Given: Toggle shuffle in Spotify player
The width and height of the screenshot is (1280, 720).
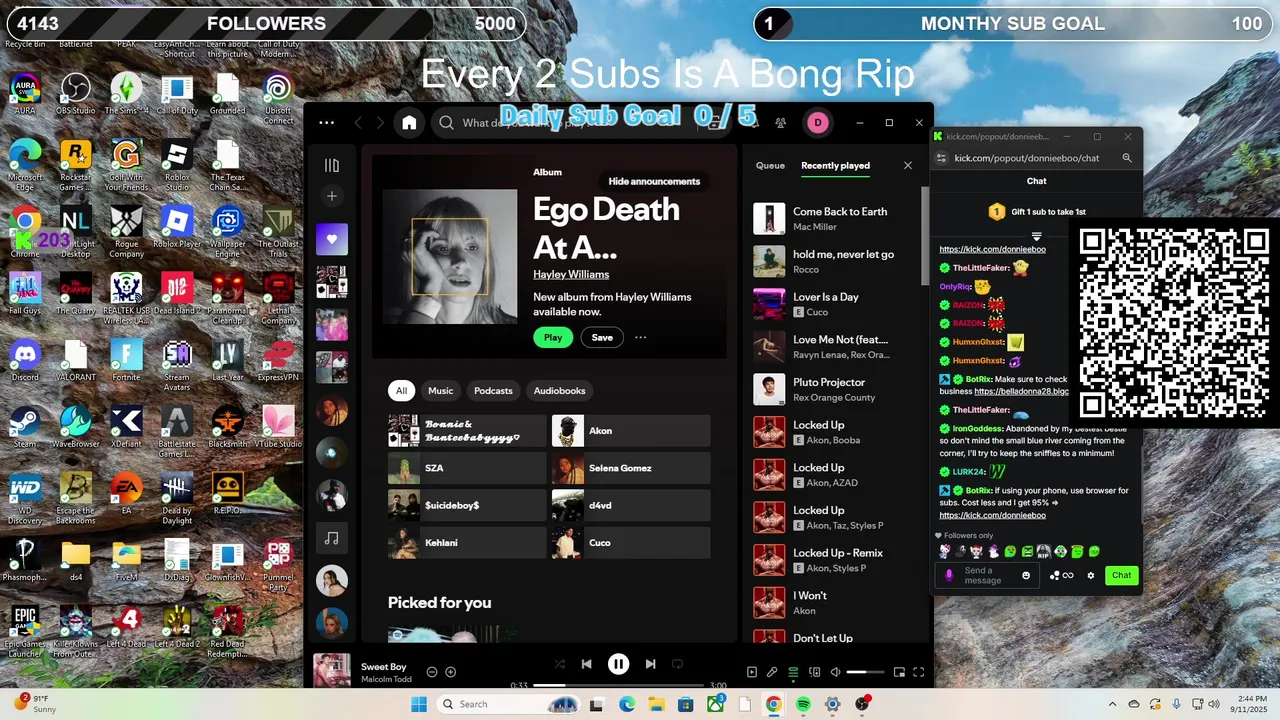Looking at the screenshot, I should pyautogui.click(x=559, y=664).
